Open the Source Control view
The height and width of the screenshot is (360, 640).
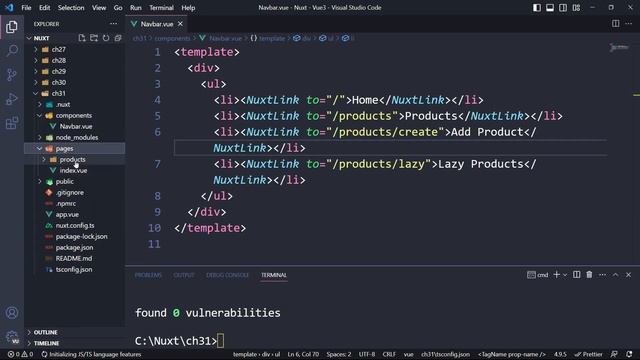(12, 75)
